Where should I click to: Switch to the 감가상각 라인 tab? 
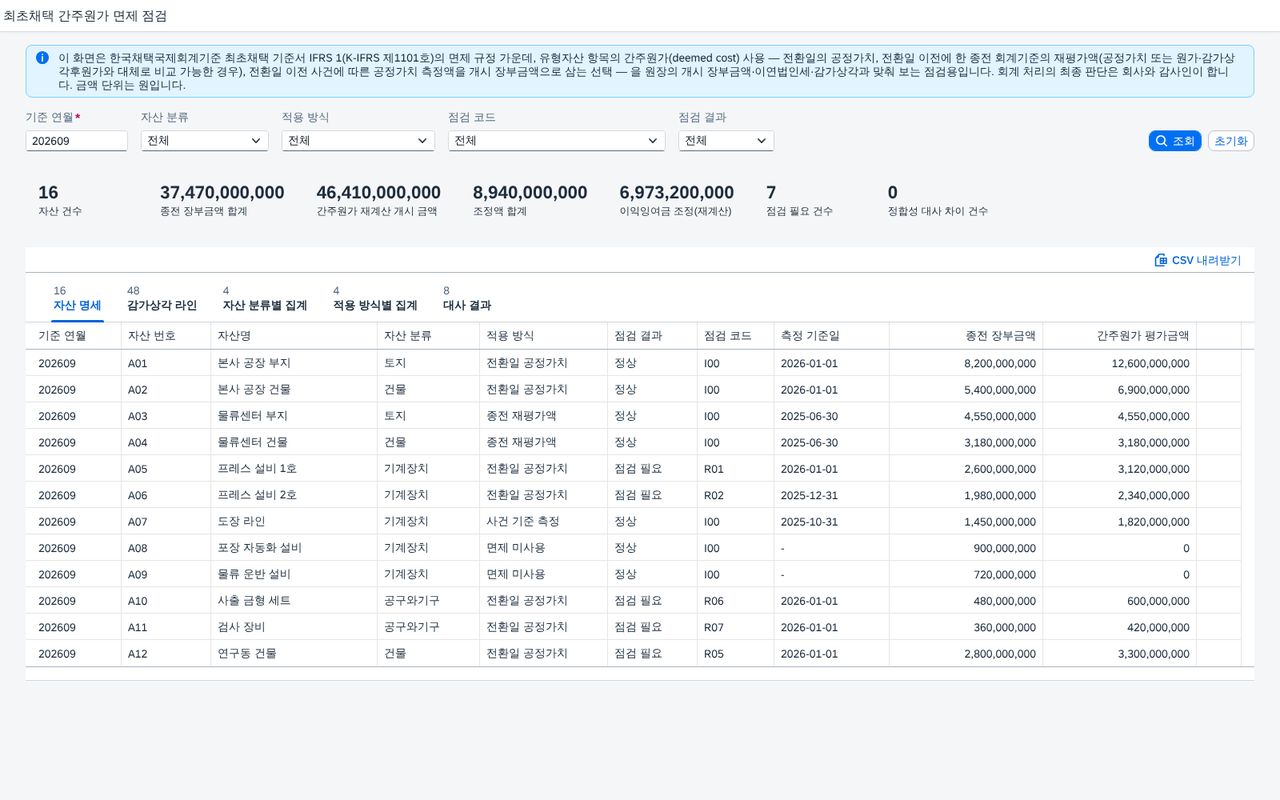[x=162, y=299]
